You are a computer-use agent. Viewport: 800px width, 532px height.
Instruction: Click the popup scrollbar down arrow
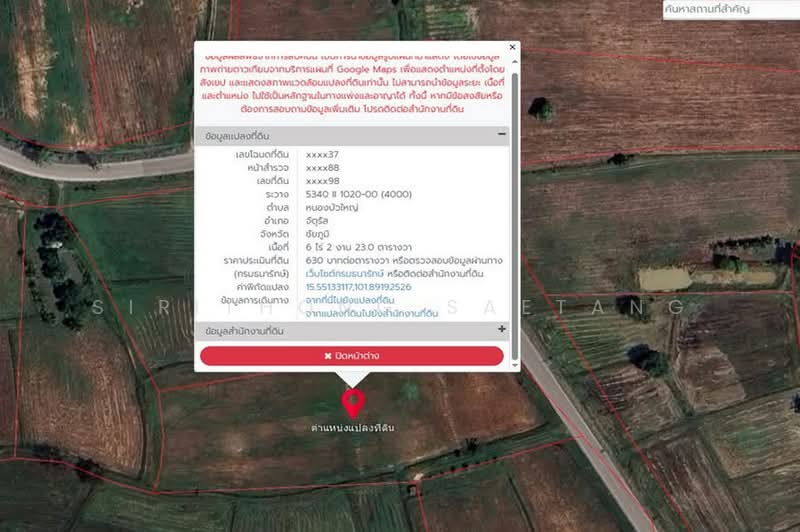515,365
